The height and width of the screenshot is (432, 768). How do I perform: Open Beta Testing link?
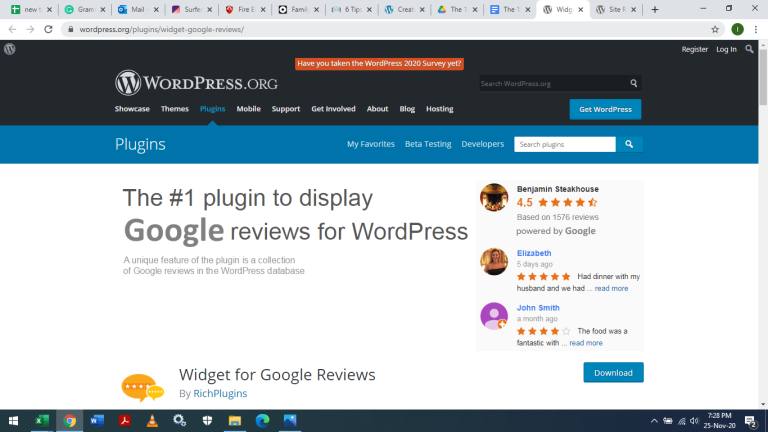[428, 144]
